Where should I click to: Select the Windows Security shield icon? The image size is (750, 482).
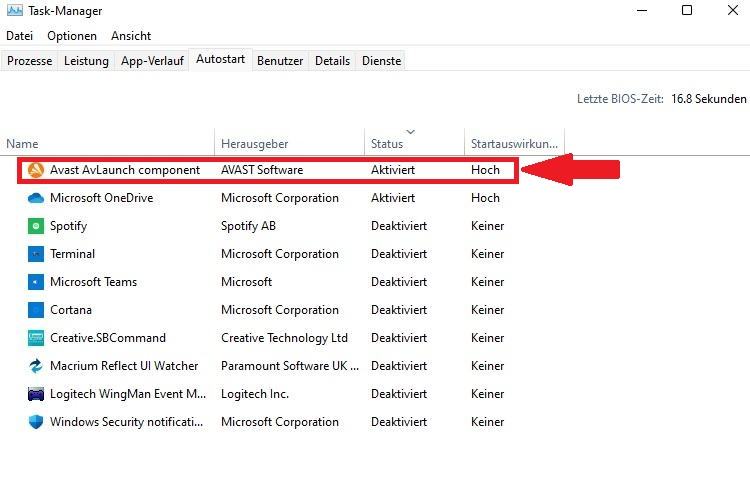click(x=36, y=422)
